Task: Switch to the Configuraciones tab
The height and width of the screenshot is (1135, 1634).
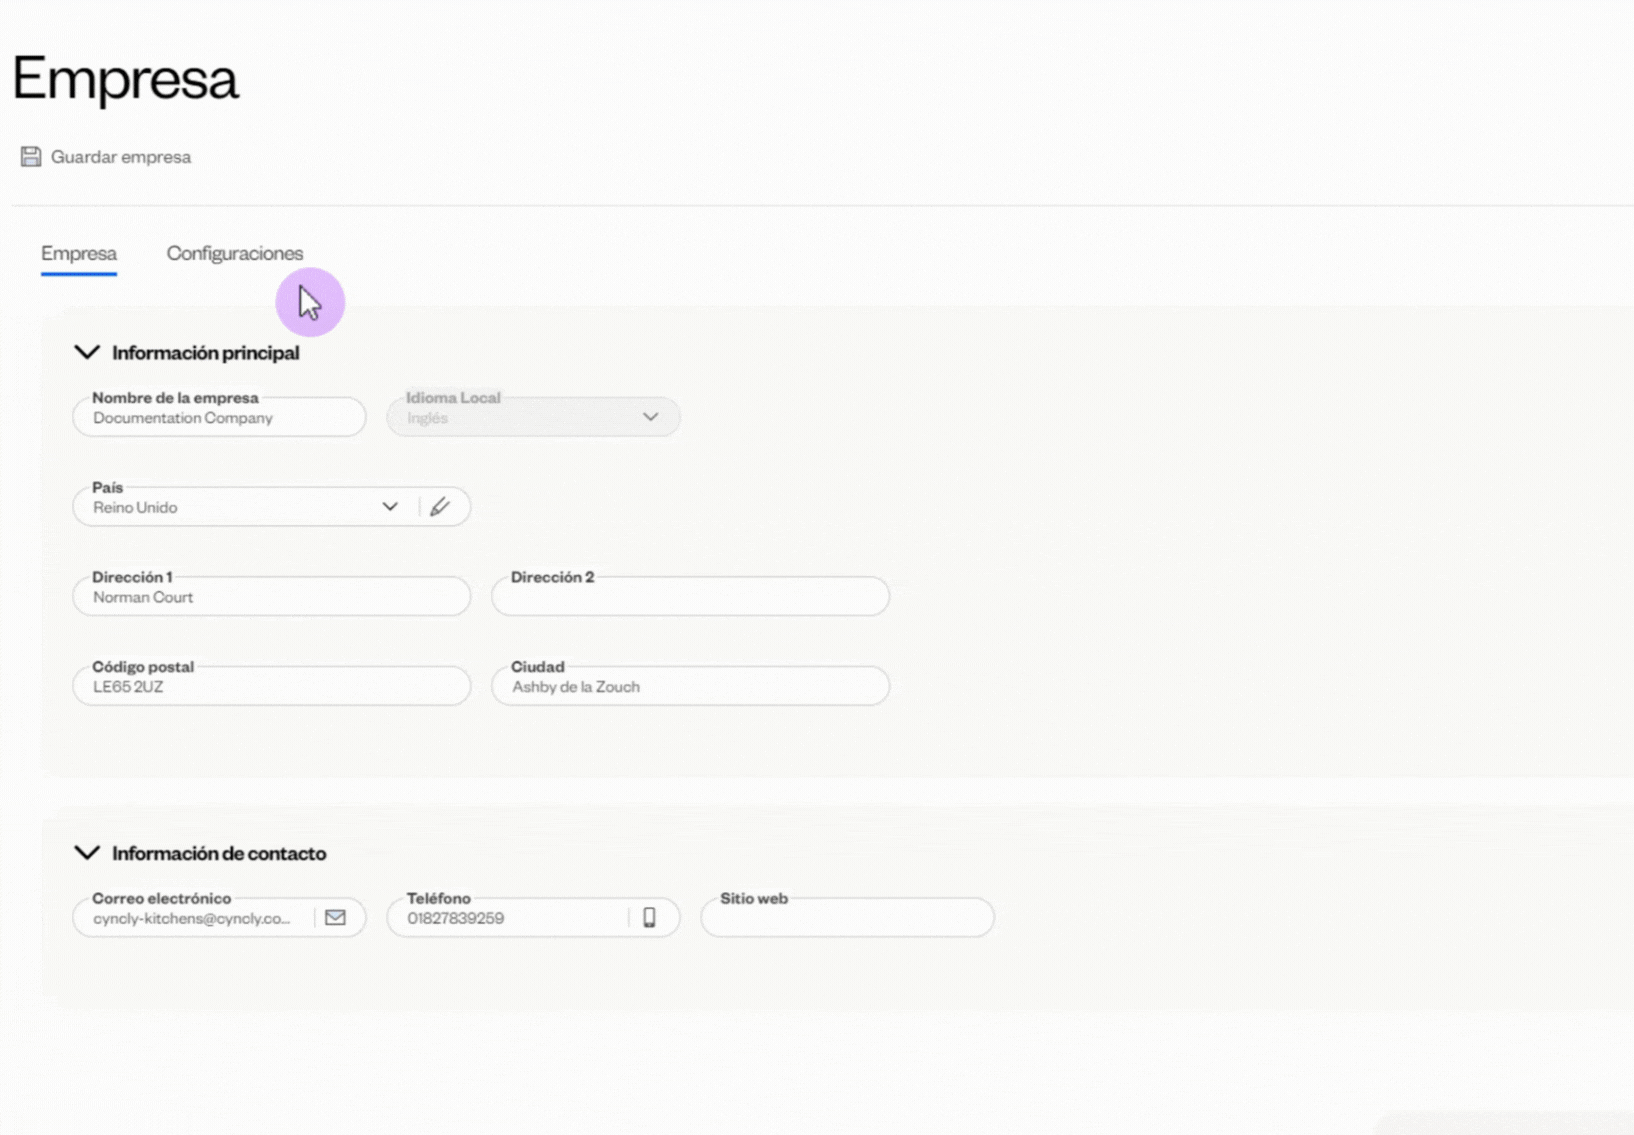Action: click(234, 254)
